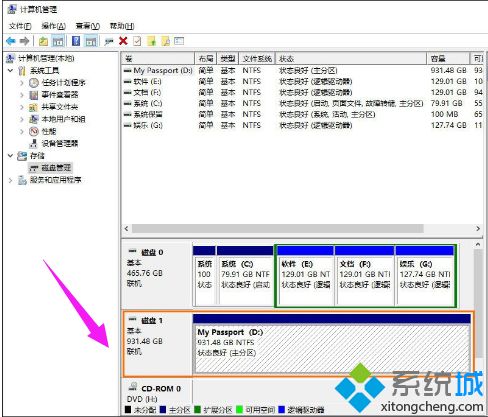488x417 pixels.
Task: Click the red X delete toolbar icon
Action: pyautogui.click(x=123, y=41)
